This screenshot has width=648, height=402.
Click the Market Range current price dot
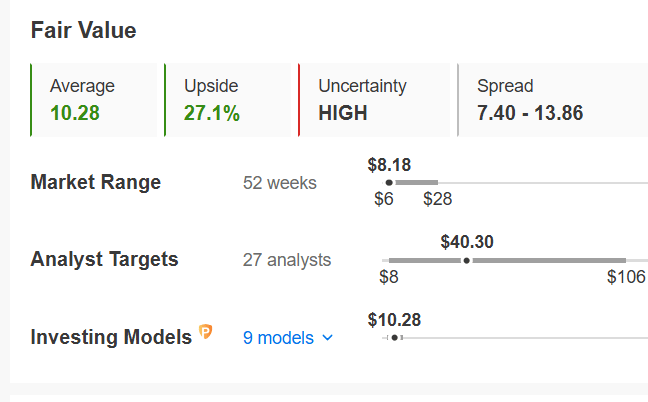(x=389, y=183)
